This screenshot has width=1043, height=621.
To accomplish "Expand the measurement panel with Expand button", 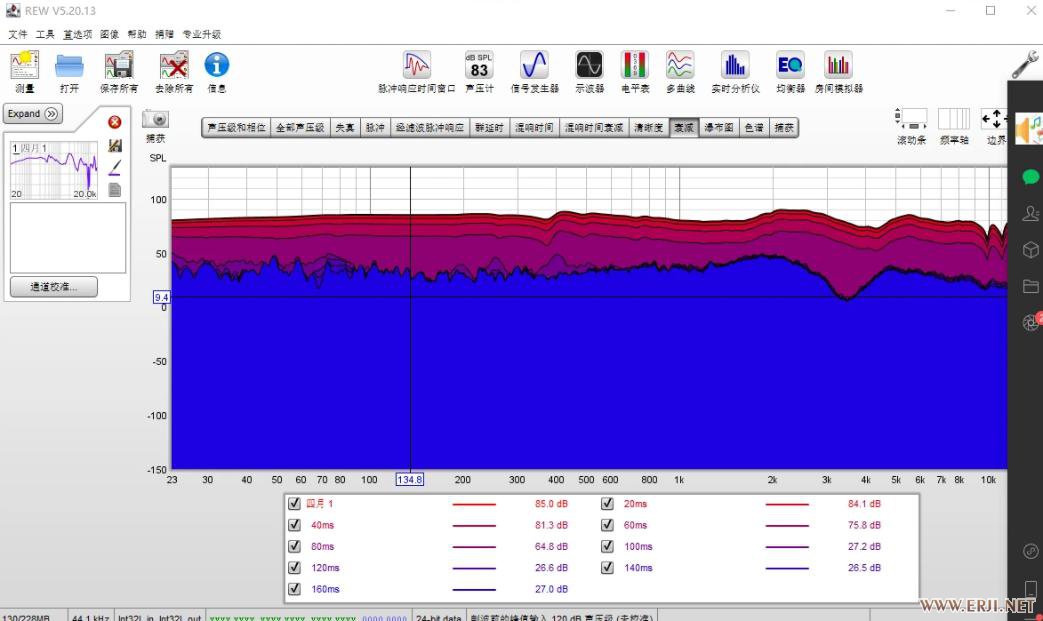I will point(33,114).
